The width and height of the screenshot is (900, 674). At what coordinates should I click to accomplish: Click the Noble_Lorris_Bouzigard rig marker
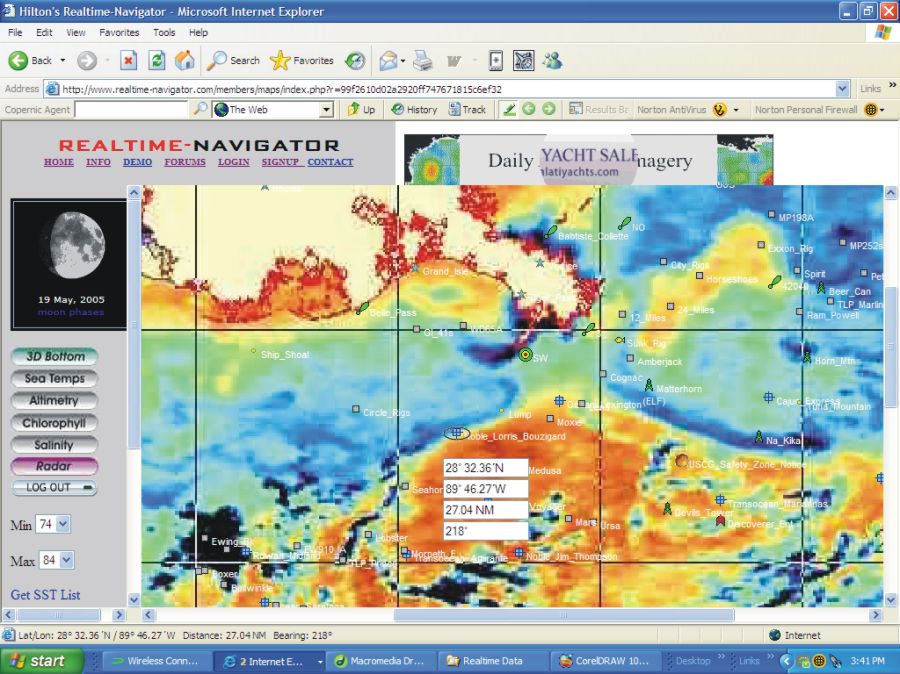(x=457, y=433)
